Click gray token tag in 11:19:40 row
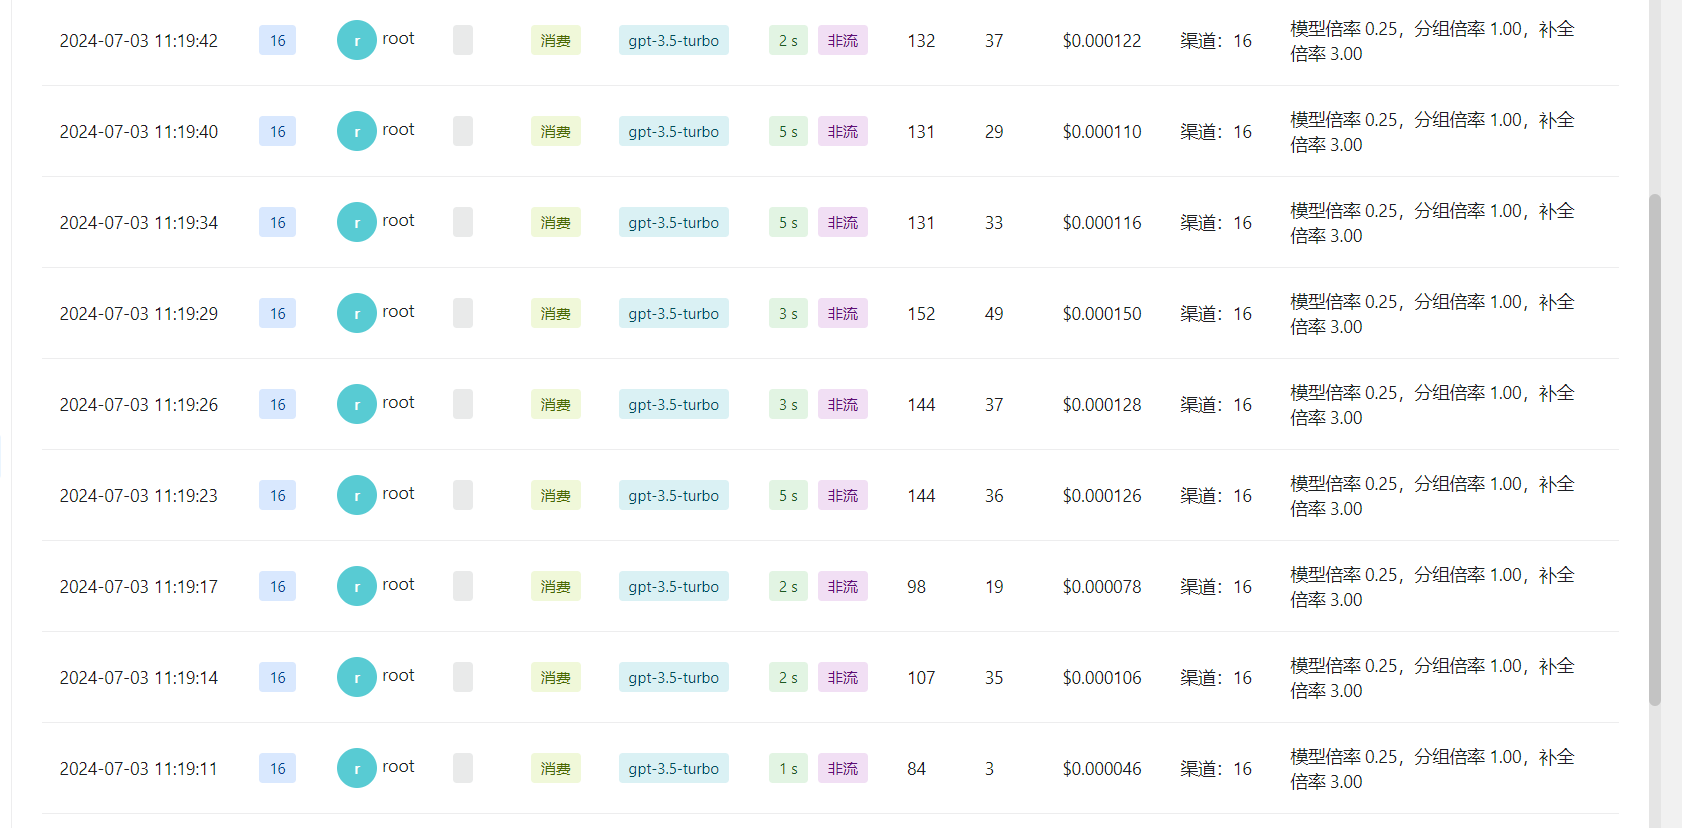1682x828 pixels. click(462, 131)
